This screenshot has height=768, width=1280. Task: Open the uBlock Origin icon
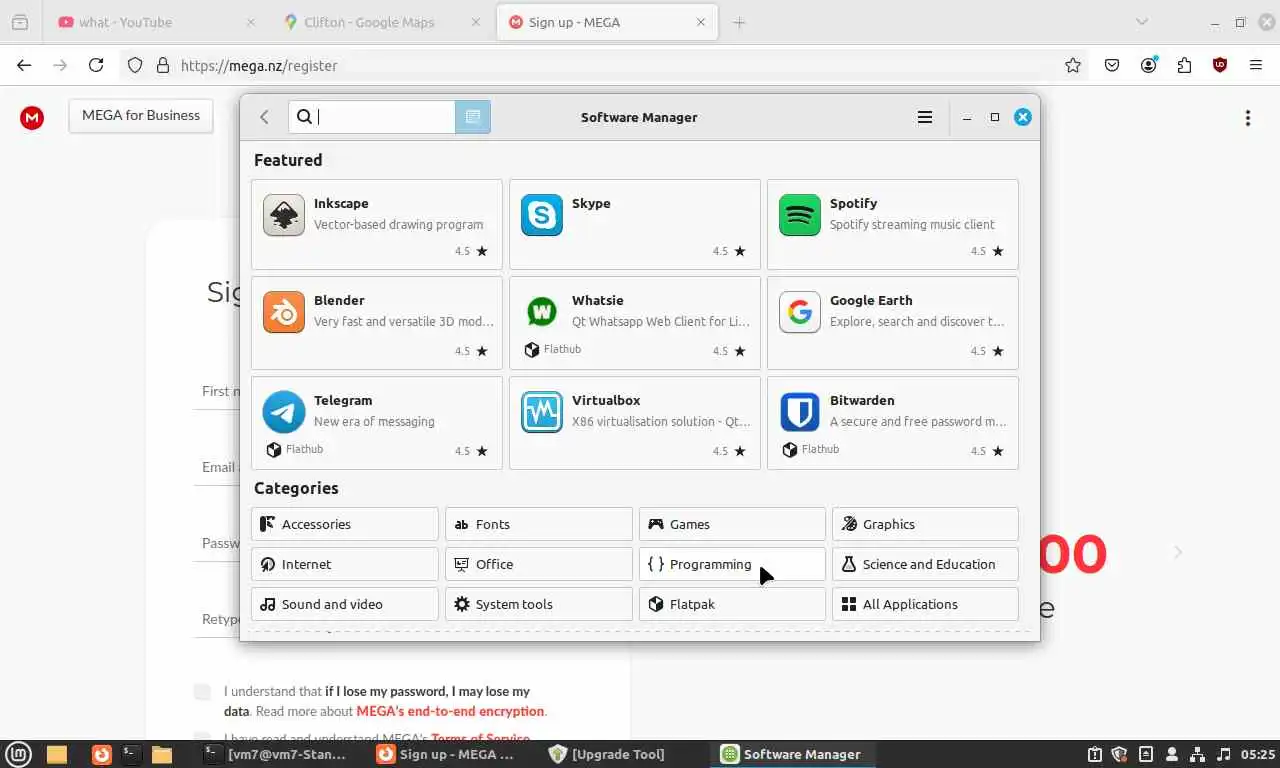(x=1220, y=65)
